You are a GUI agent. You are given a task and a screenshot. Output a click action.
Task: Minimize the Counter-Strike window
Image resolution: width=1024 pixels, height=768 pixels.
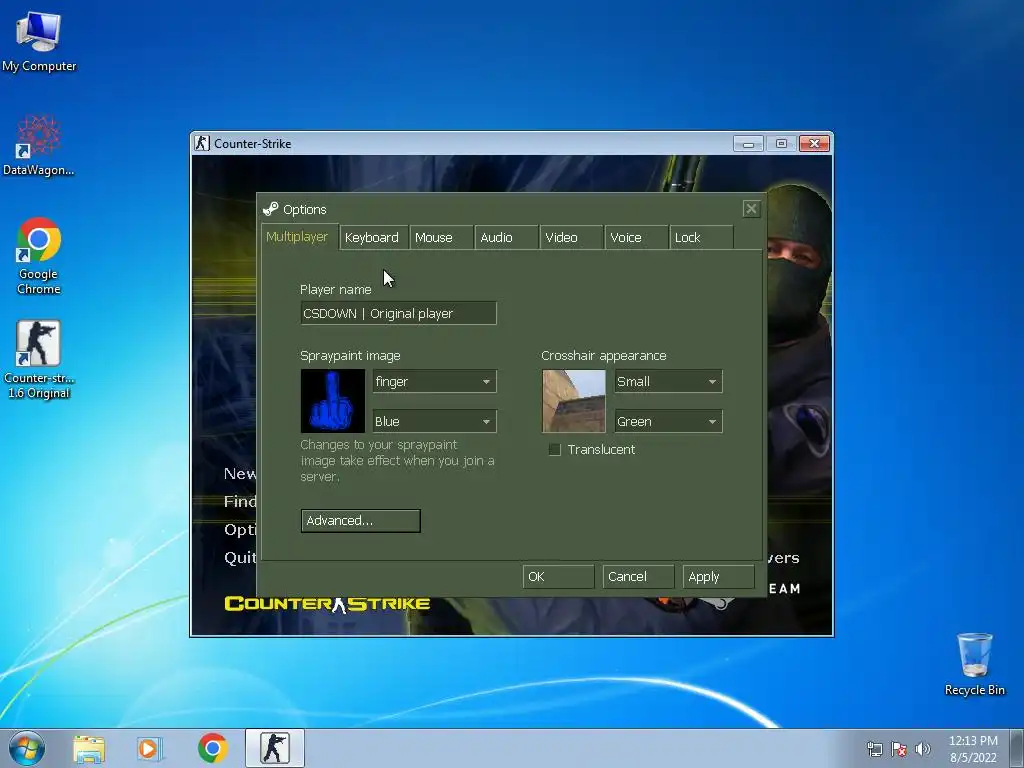click(x=748, y=143)
